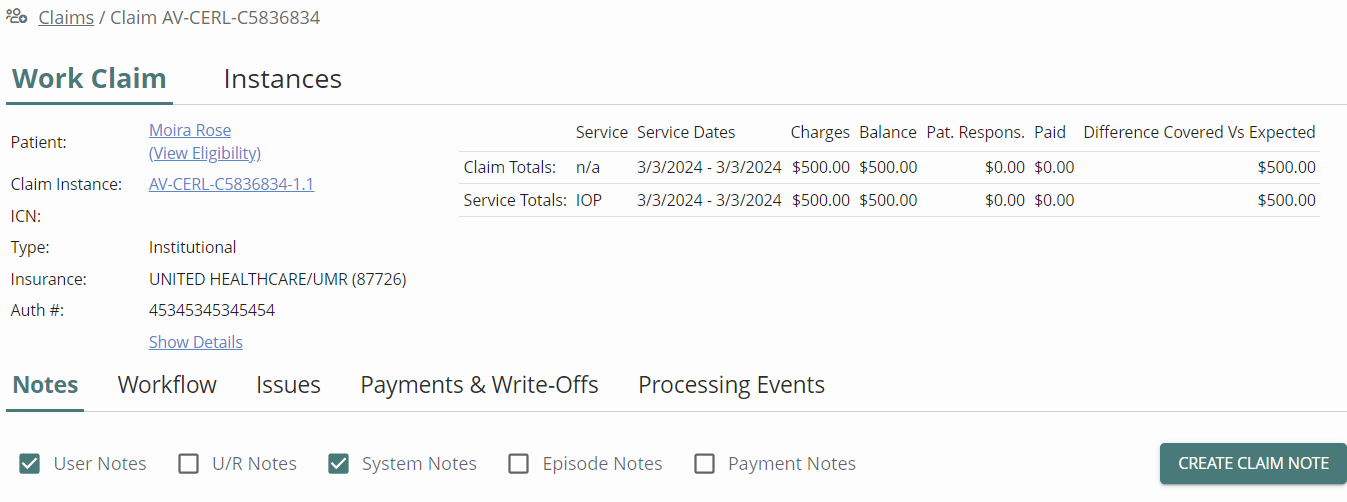Open the Workflow tab
Image resolution: width=1347 pixels, height=502 pixels.
167,385
